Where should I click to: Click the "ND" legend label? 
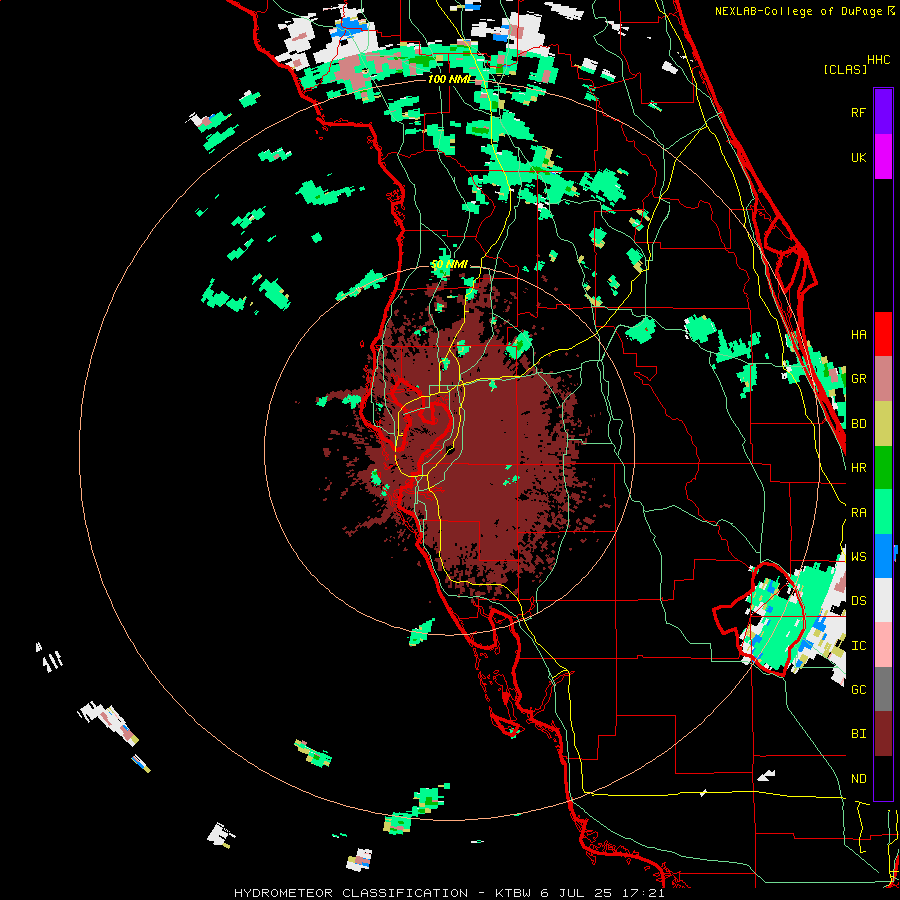(858, 779)
